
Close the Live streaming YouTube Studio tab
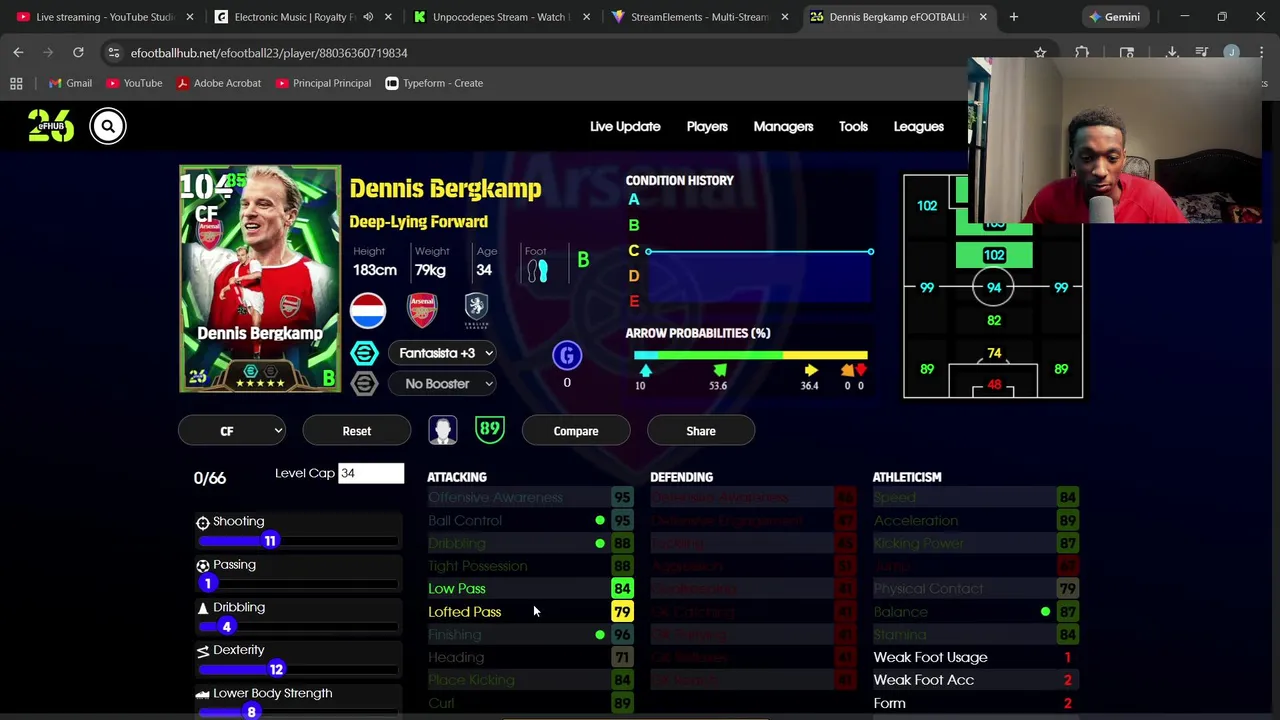189,17
